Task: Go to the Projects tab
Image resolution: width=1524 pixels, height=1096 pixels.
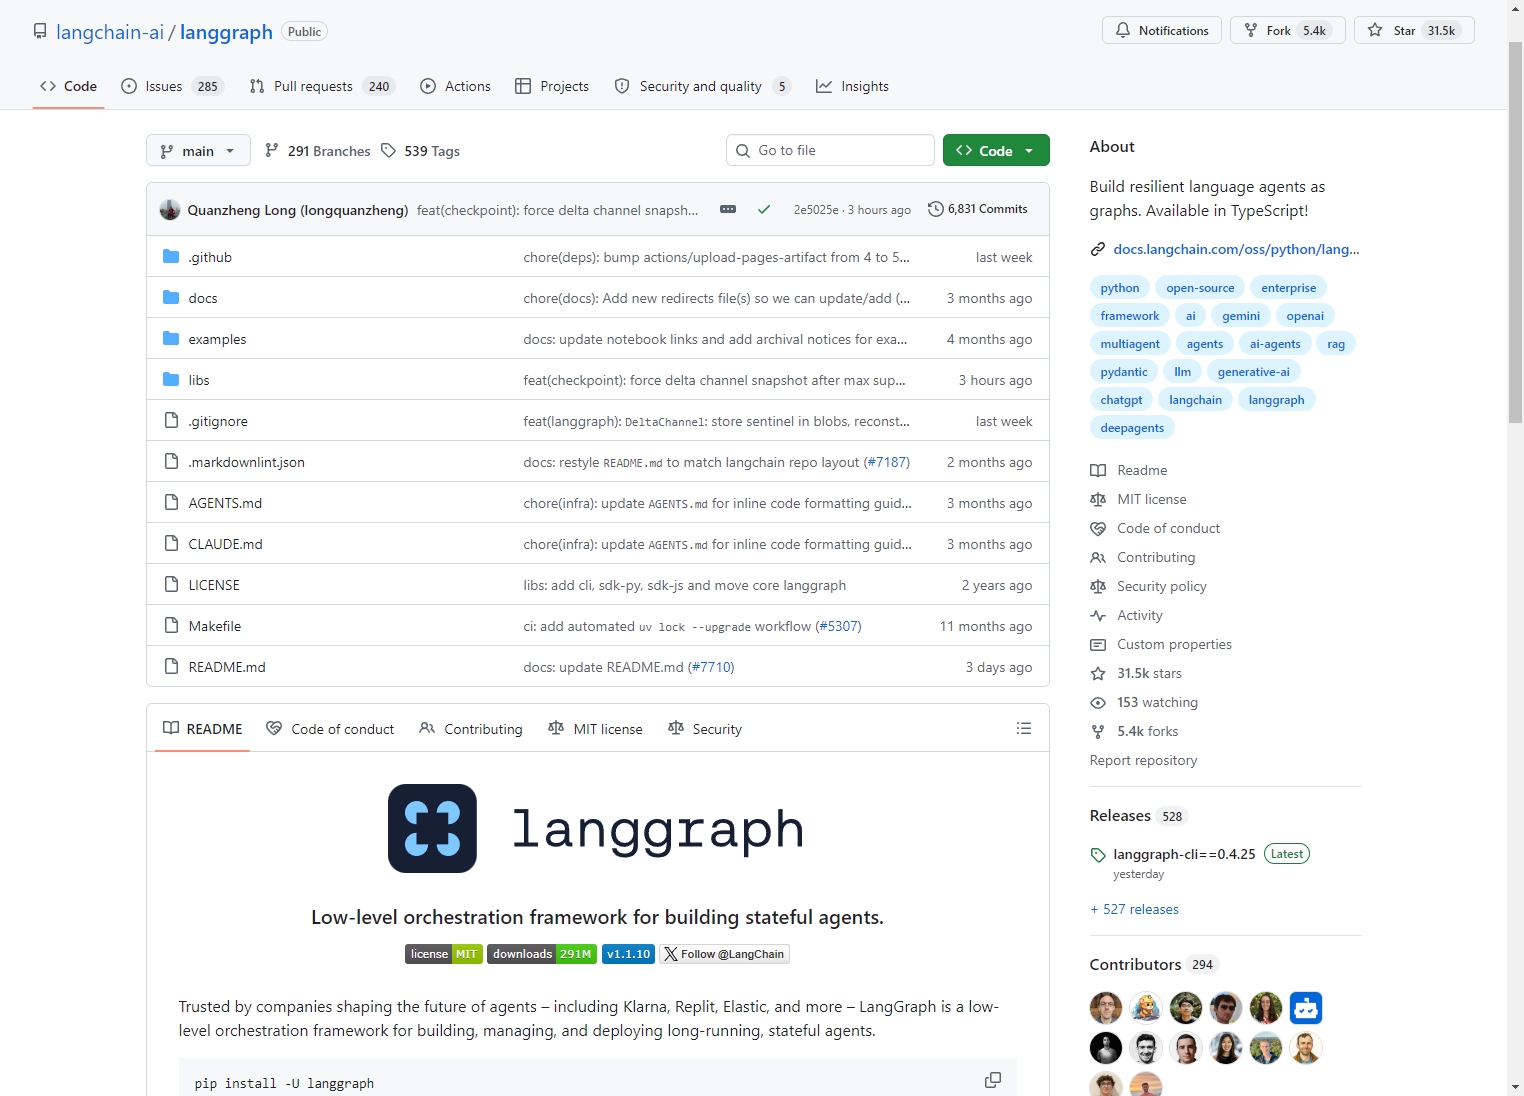Action: [552, 86]
